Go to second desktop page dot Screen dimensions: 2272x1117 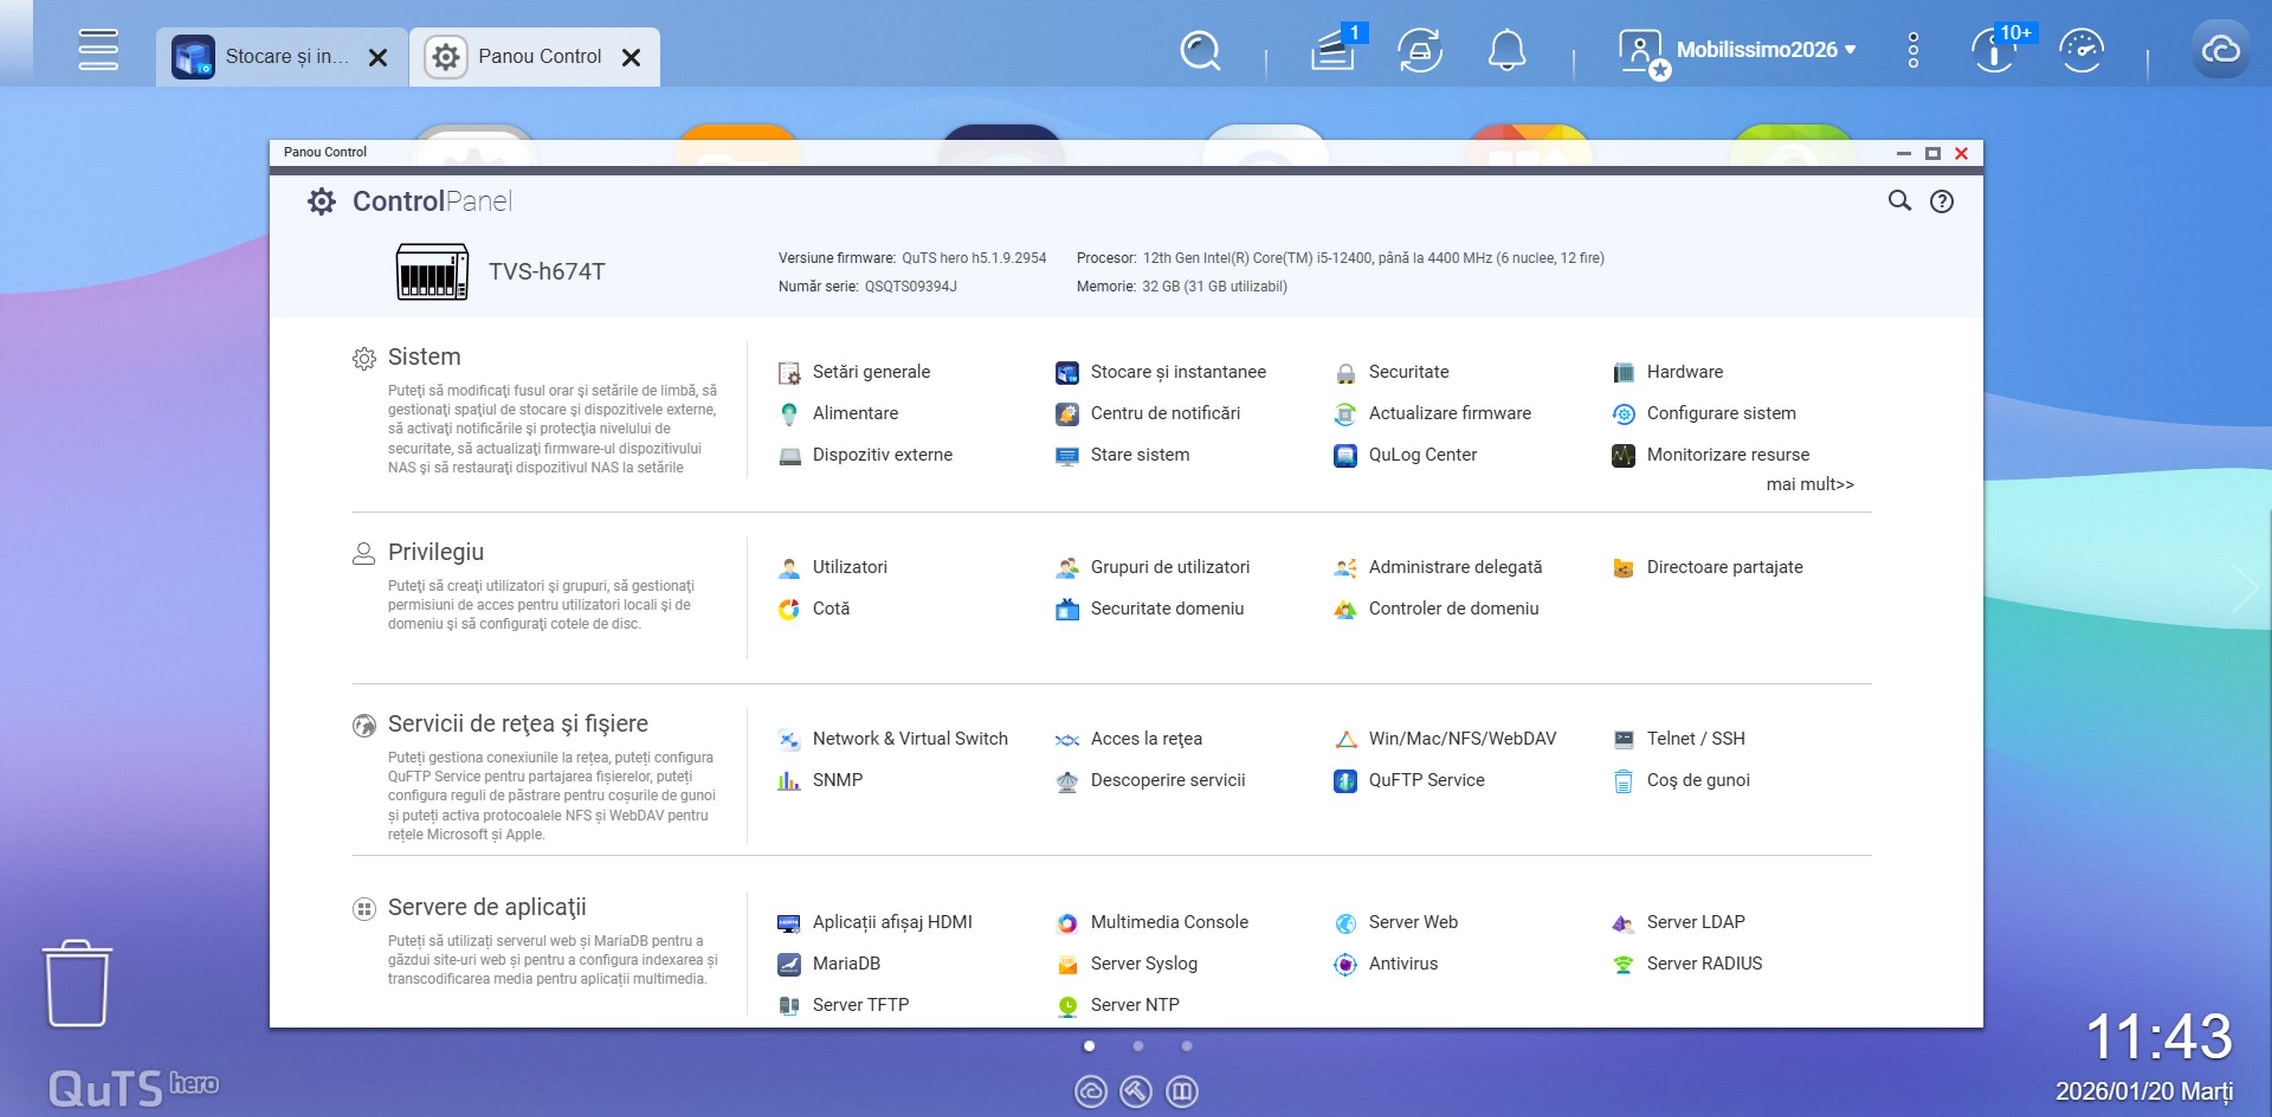tap(1137, 1046)
